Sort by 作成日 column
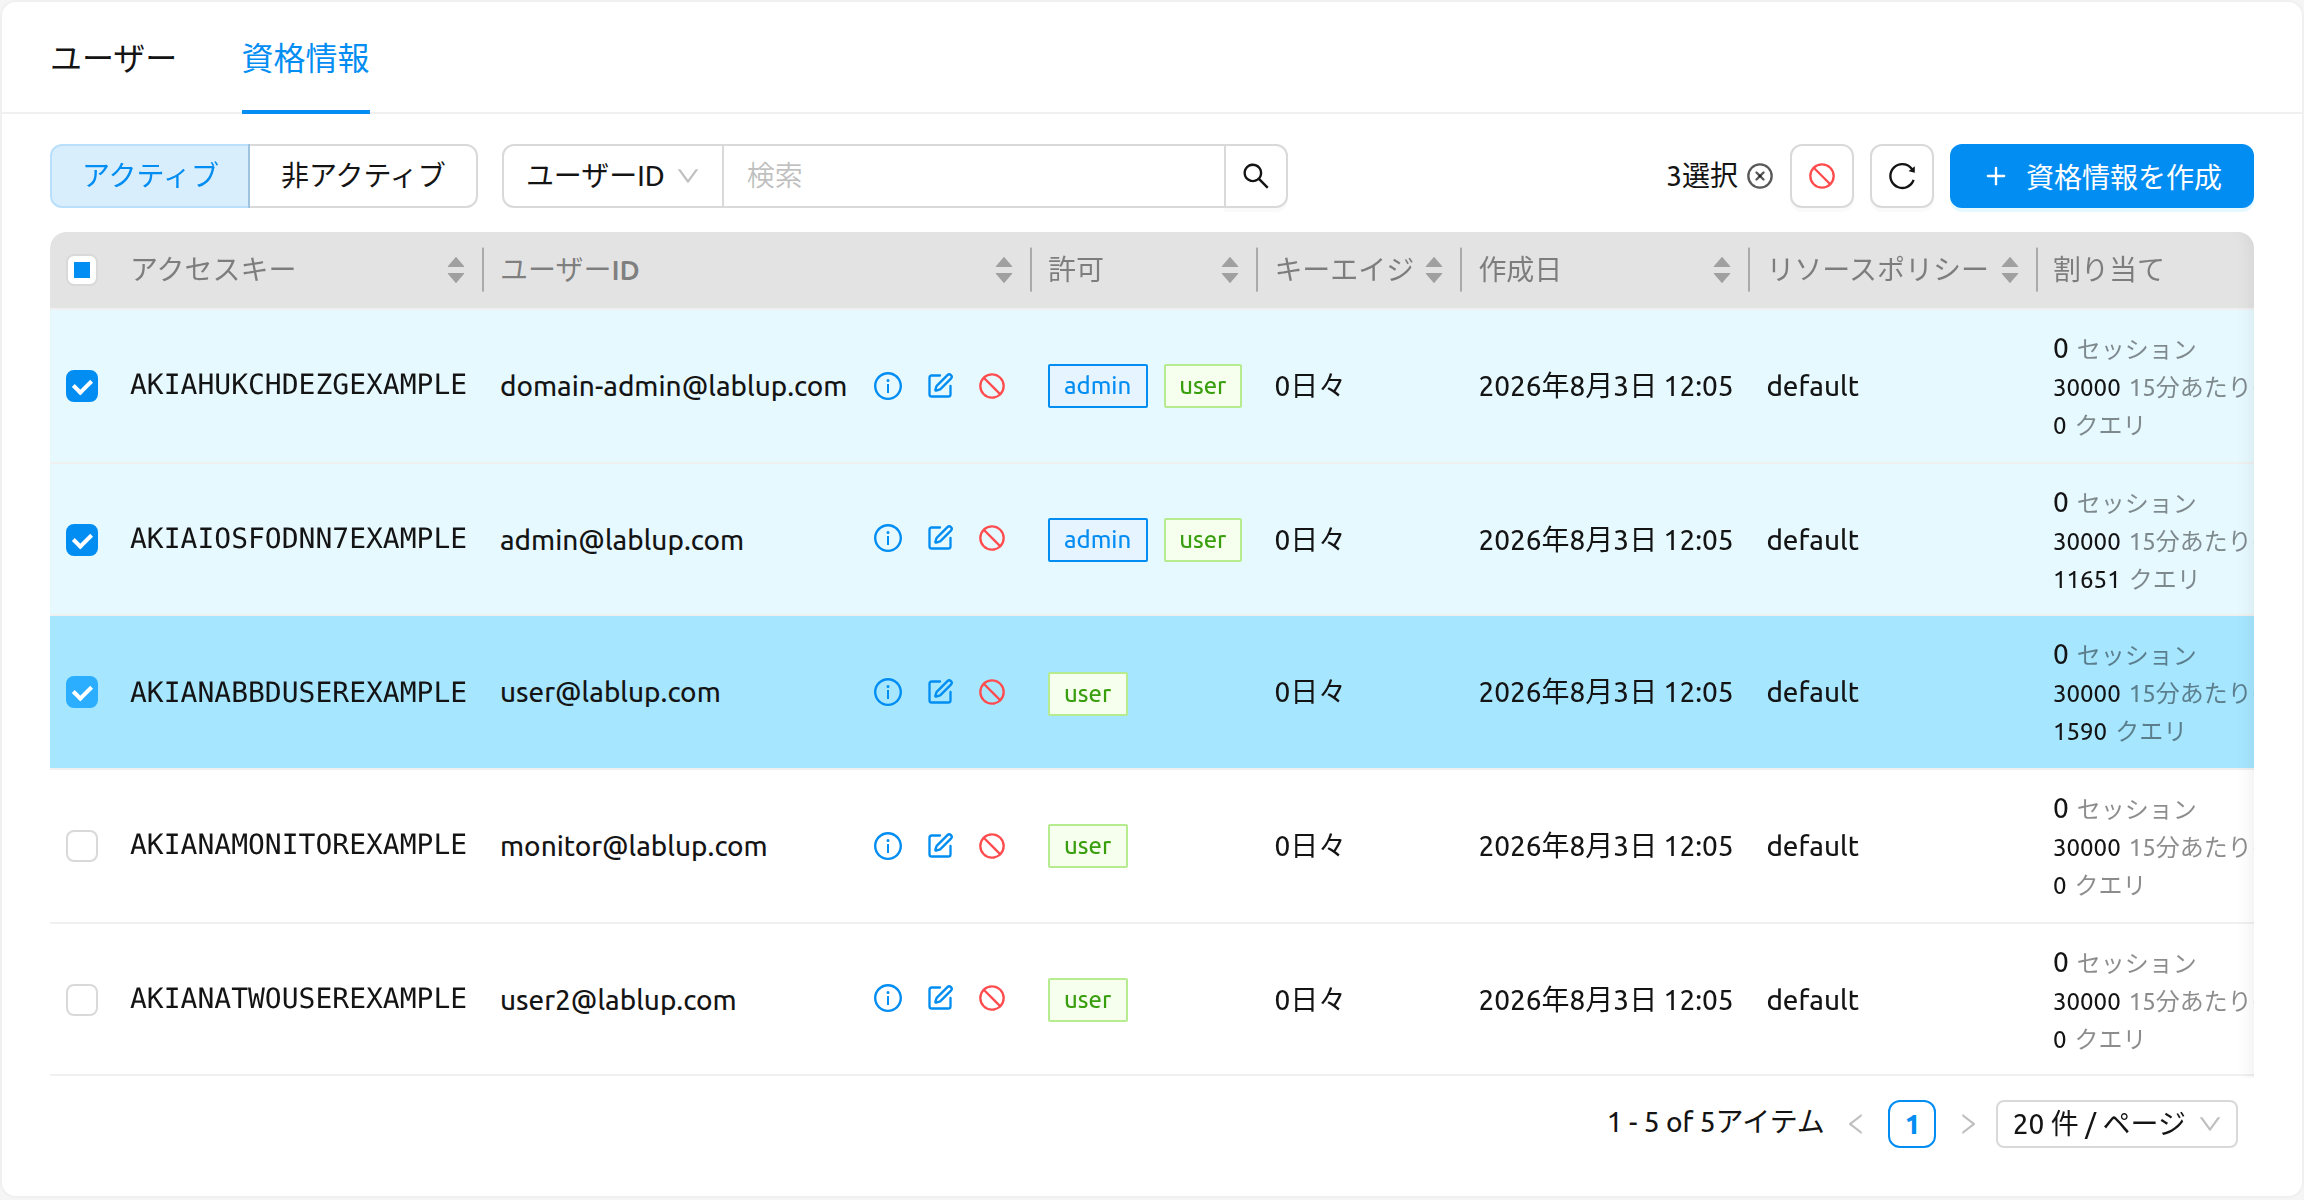 pyautogui.click(x=1722, y=270)
